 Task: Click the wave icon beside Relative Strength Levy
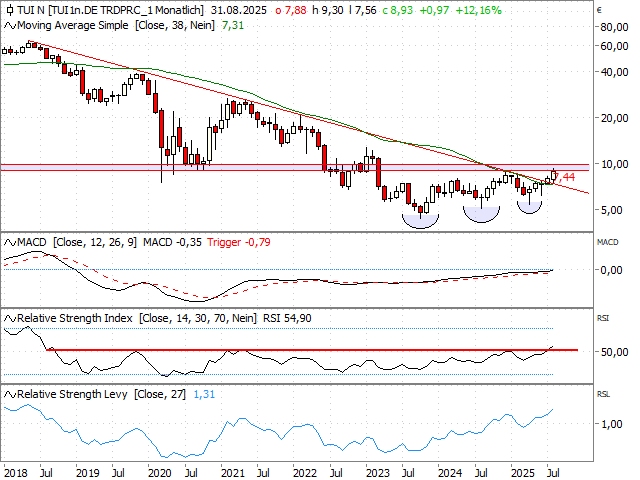click(10, 395)
